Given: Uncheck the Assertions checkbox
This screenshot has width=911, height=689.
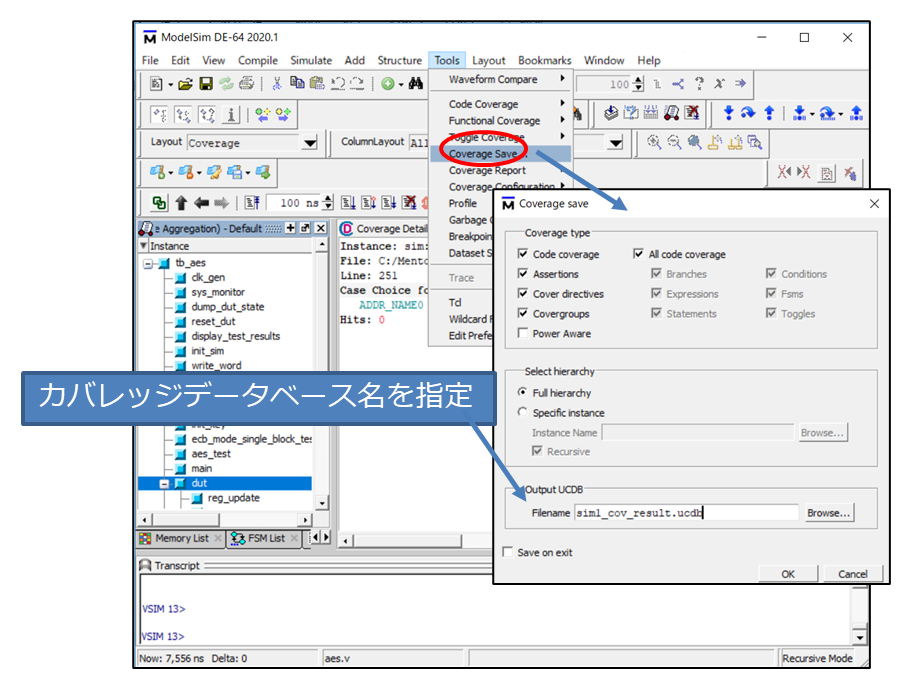Looking at the screenshot, I should 523,274.
